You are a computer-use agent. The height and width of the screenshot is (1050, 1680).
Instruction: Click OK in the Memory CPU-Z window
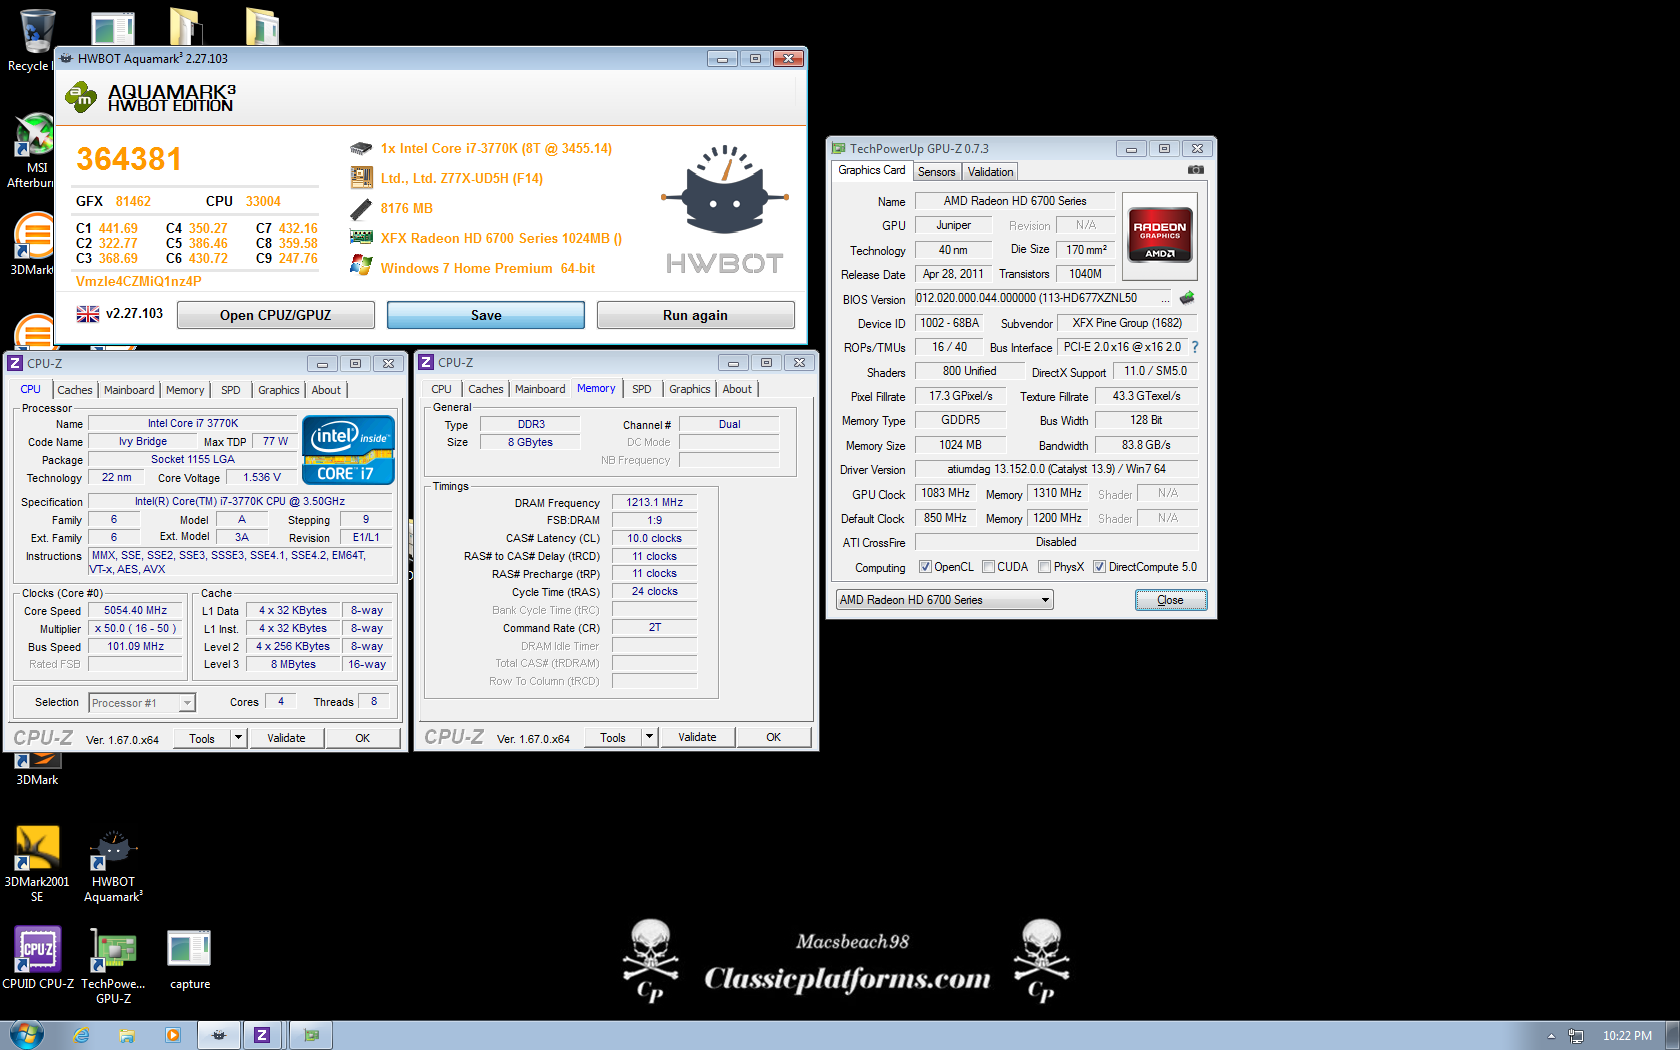click(774, 737)
